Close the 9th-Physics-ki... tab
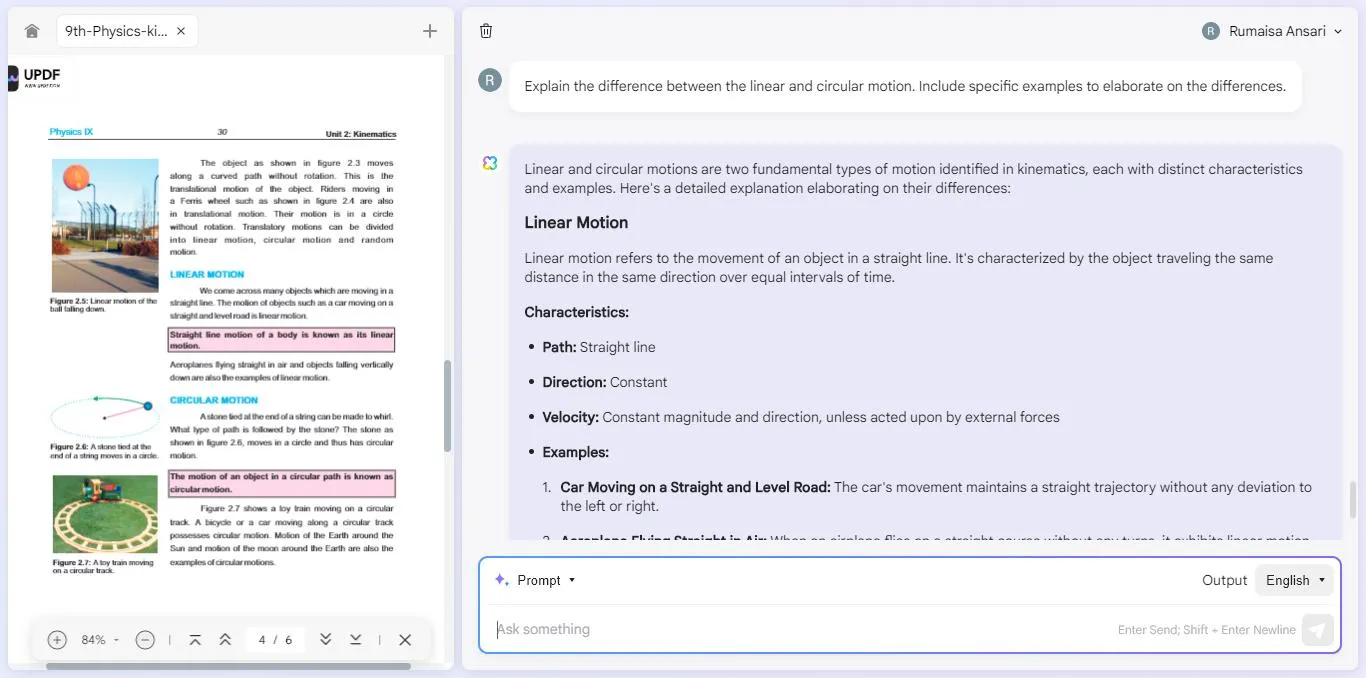Viewport: 1366px width, 678px height. point(181,31)
